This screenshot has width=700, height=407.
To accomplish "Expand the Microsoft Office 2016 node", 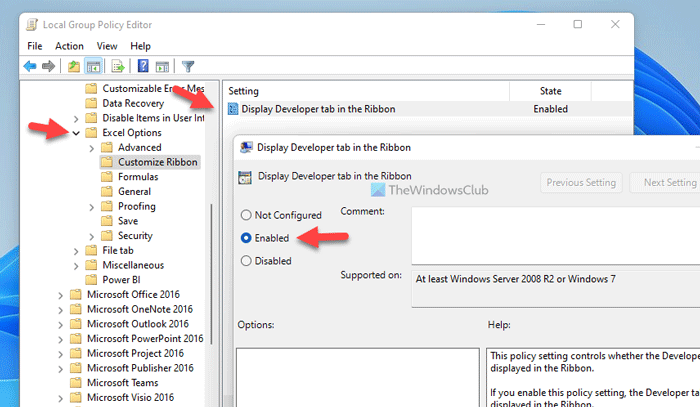I will click(x=60, y=295).
